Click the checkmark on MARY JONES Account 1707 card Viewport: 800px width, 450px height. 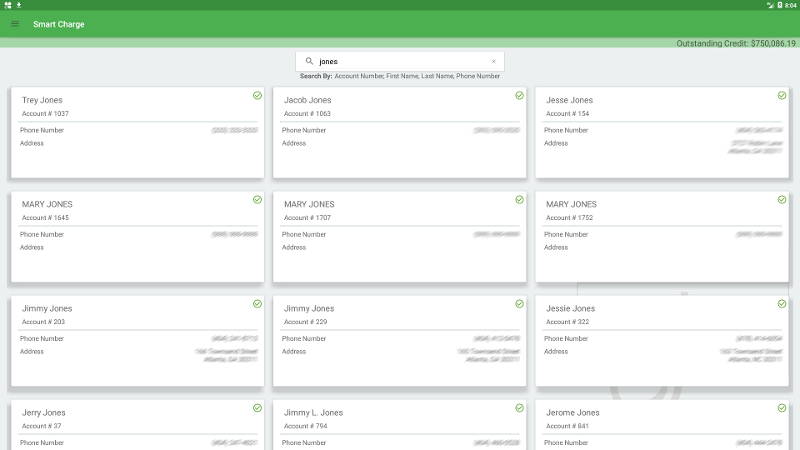[x=519, y=199]
